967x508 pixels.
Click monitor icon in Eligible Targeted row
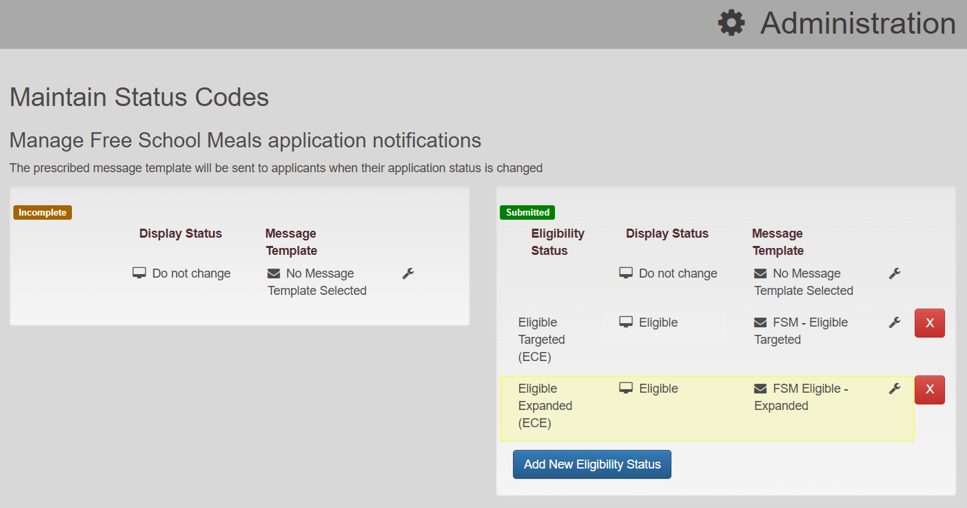tap(626, 322)
